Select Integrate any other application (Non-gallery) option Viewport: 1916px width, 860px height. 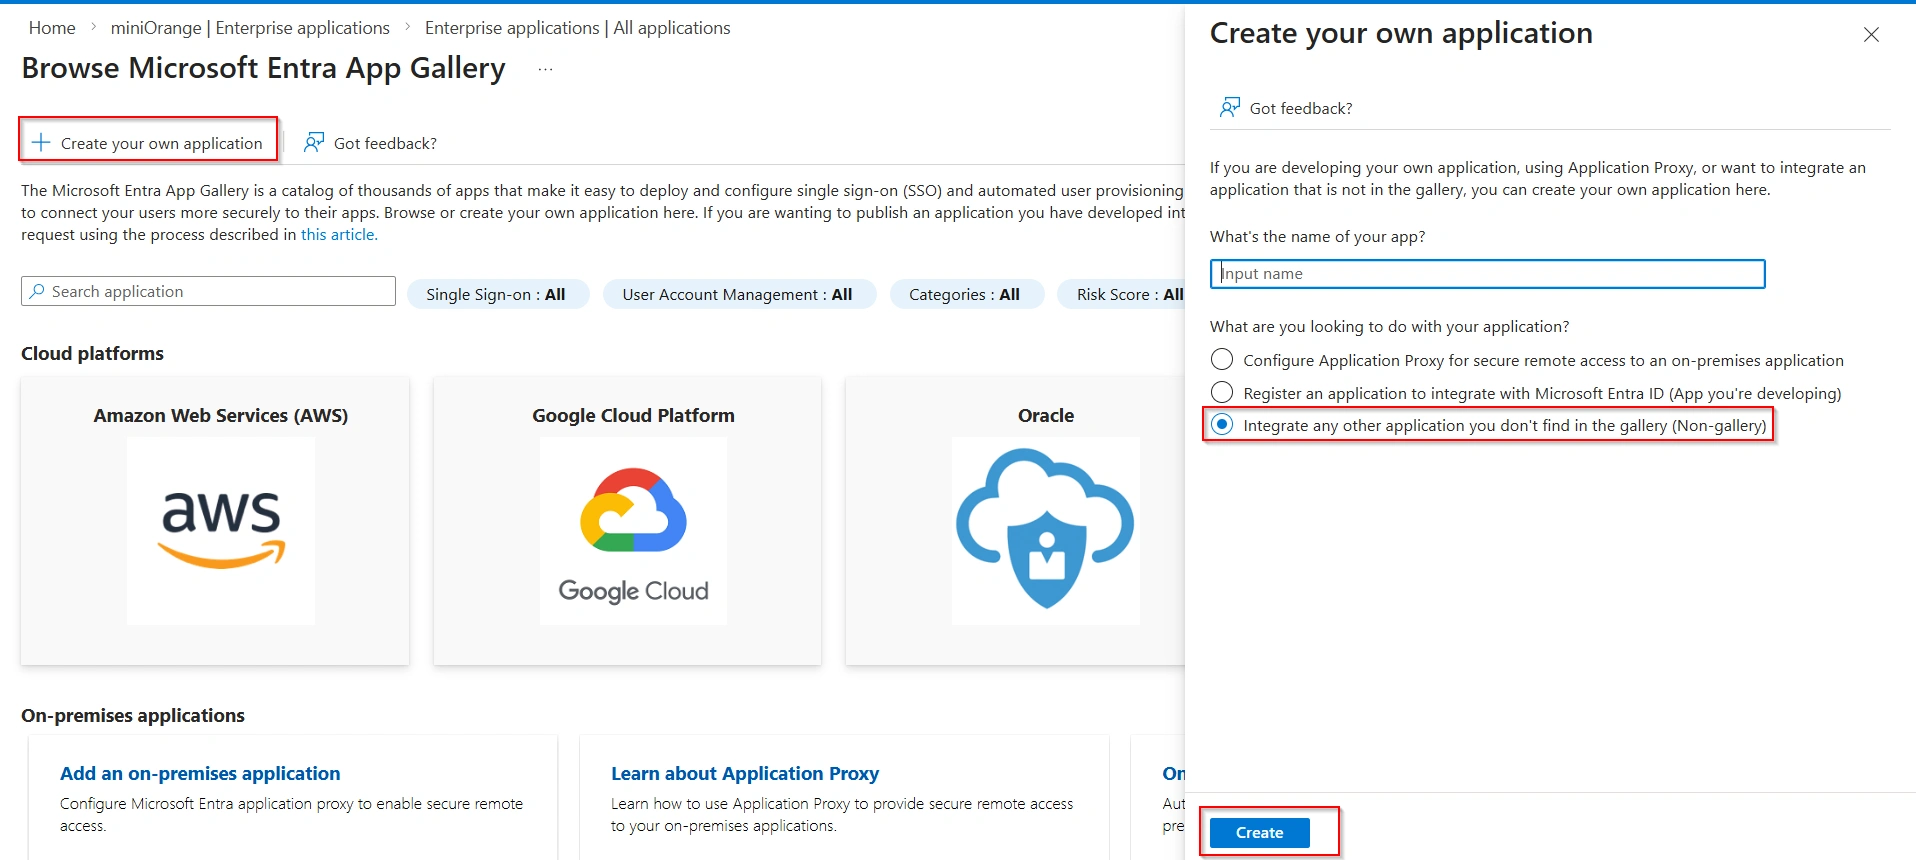pyautogui.click(x=1222, y=425)
